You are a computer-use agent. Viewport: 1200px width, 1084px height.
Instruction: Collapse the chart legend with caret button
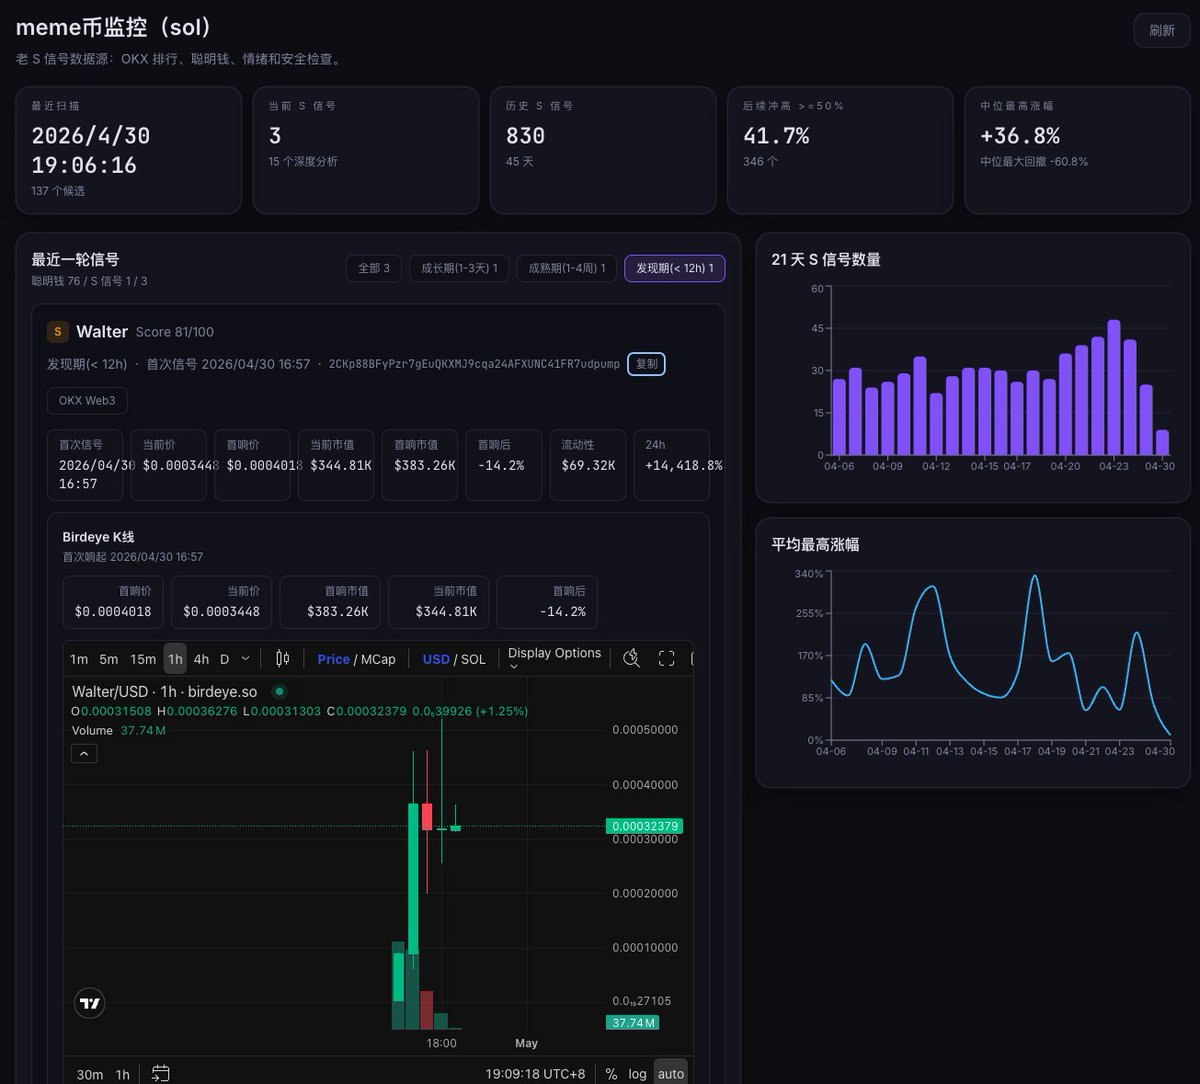[84, 754]
